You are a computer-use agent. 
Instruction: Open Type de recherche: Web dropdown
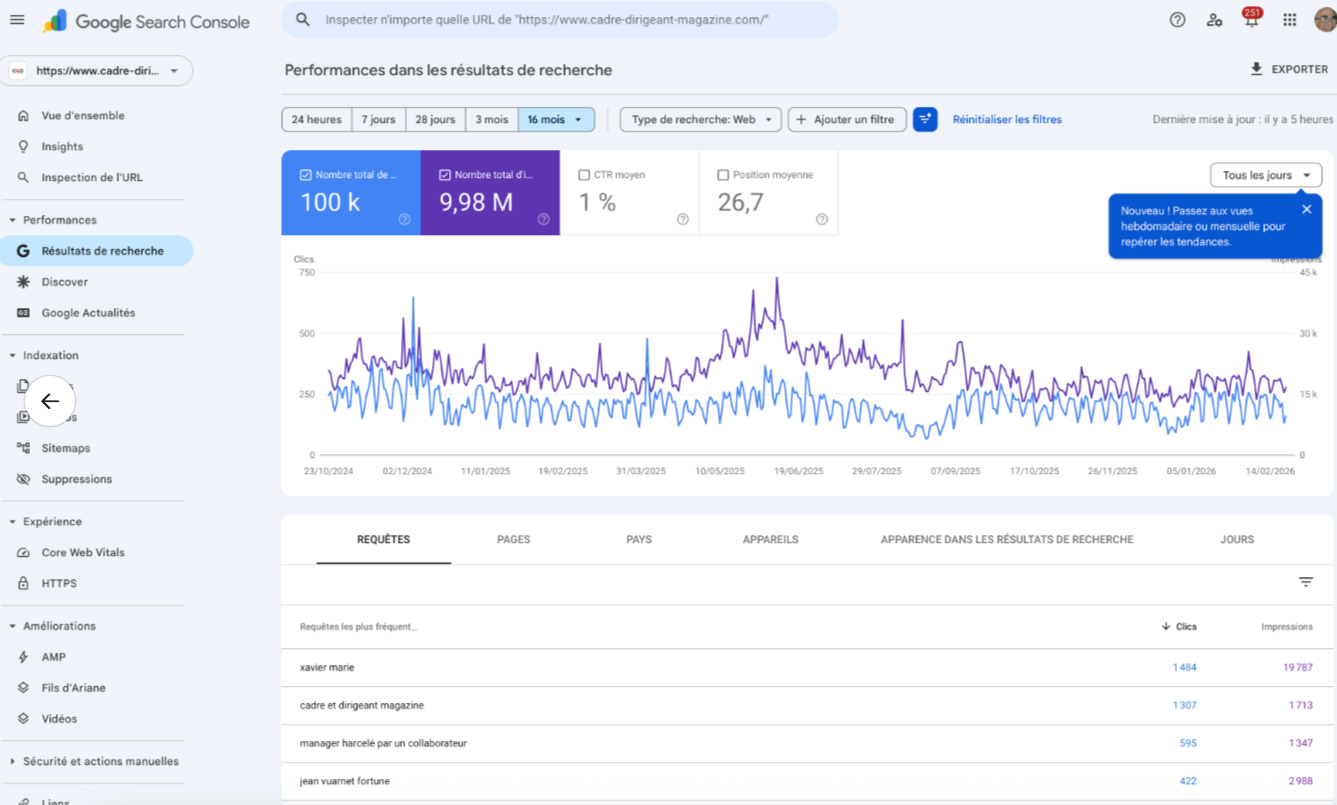click(x=700, y=119)
